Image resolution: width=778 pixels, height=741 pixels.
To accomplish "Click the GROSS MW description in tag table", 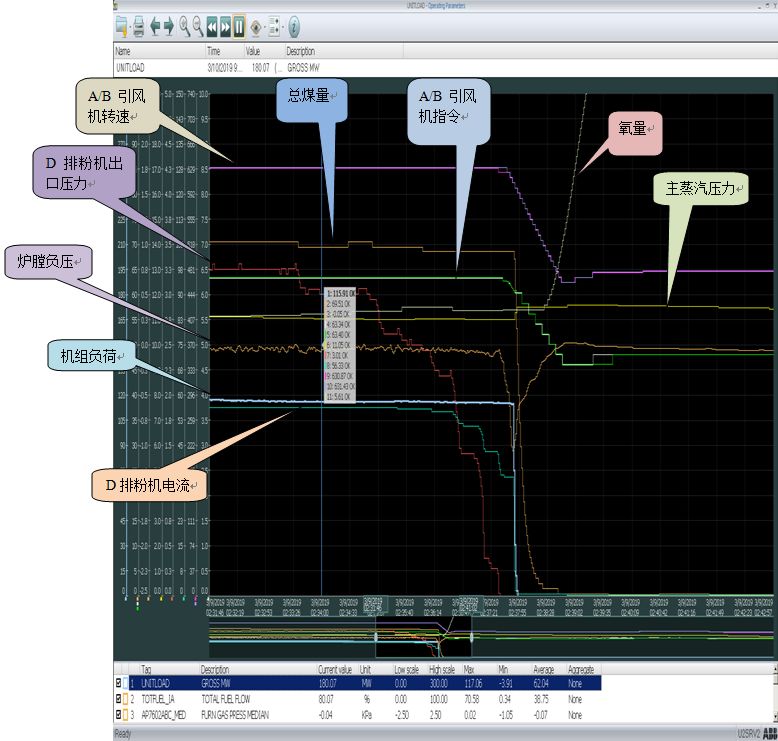I will tap(216, 683).
